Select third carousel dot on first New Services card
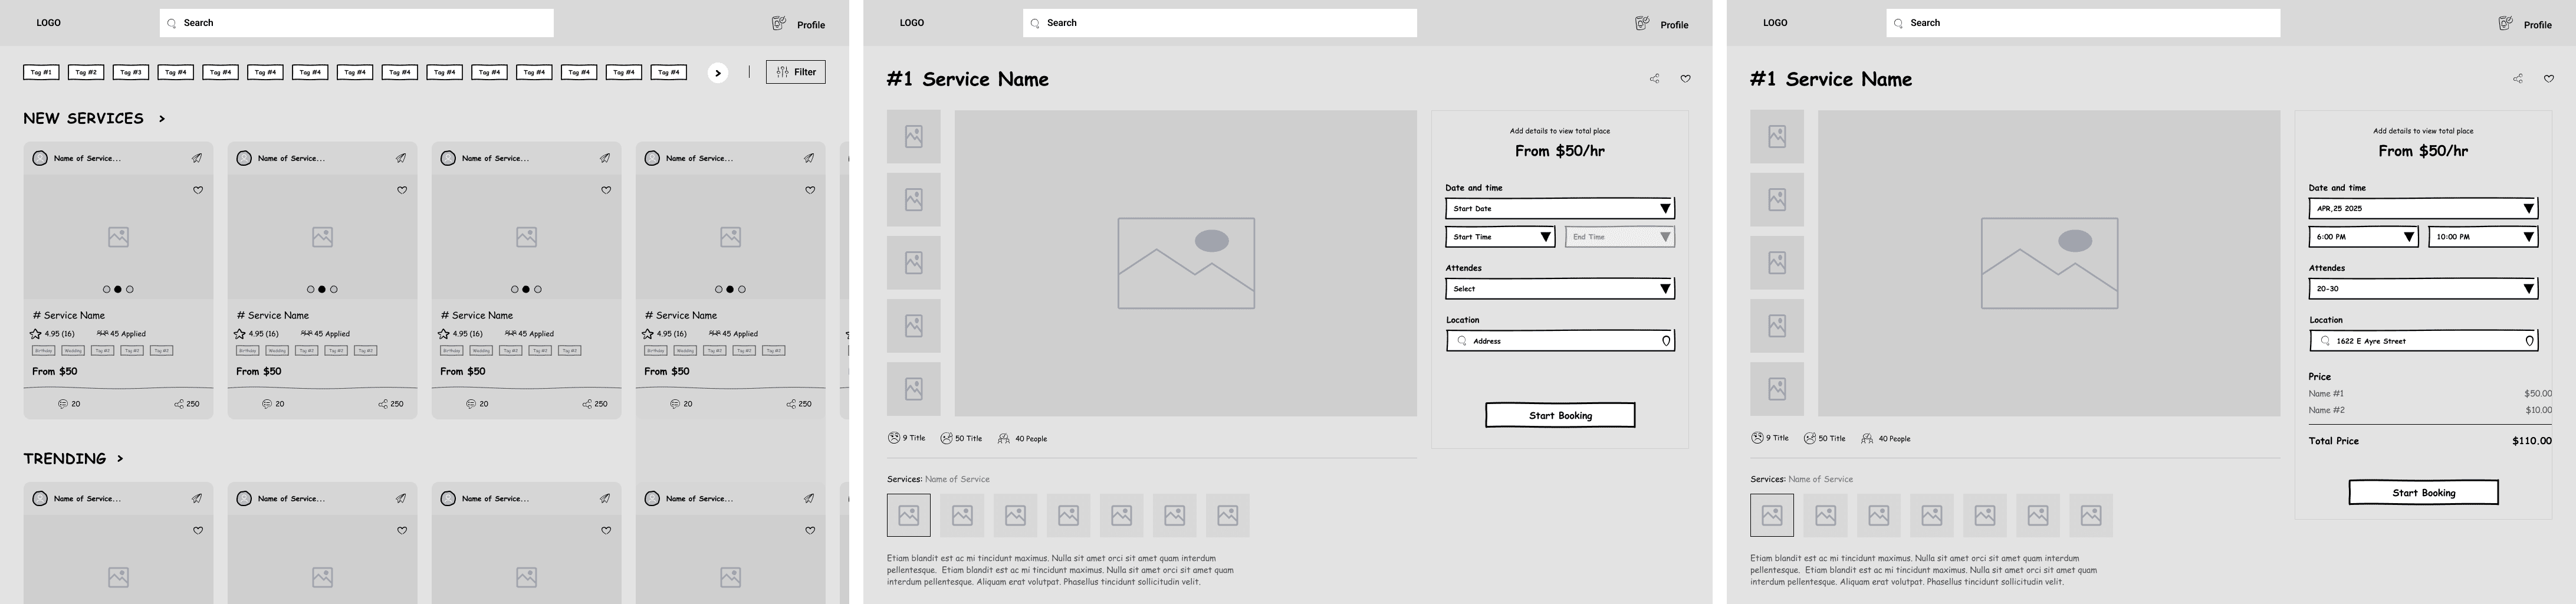Screen dimensions: 2576x604 [130, 290]
